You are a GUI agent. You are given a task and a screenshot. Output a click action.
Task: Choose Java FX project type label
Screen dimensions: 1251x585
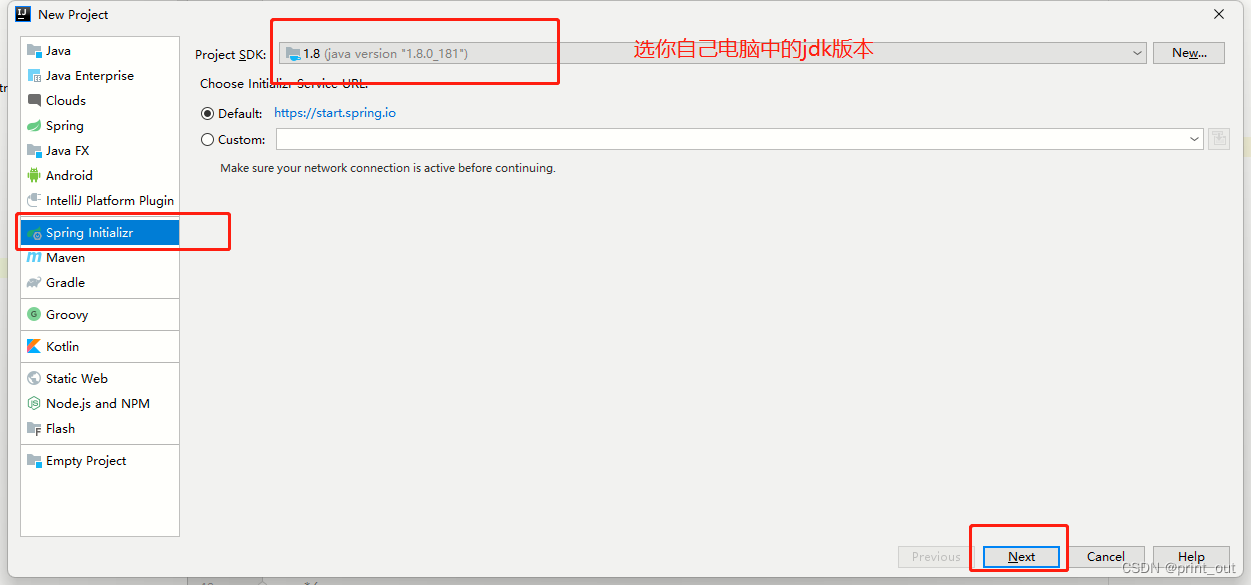point(68,151)
